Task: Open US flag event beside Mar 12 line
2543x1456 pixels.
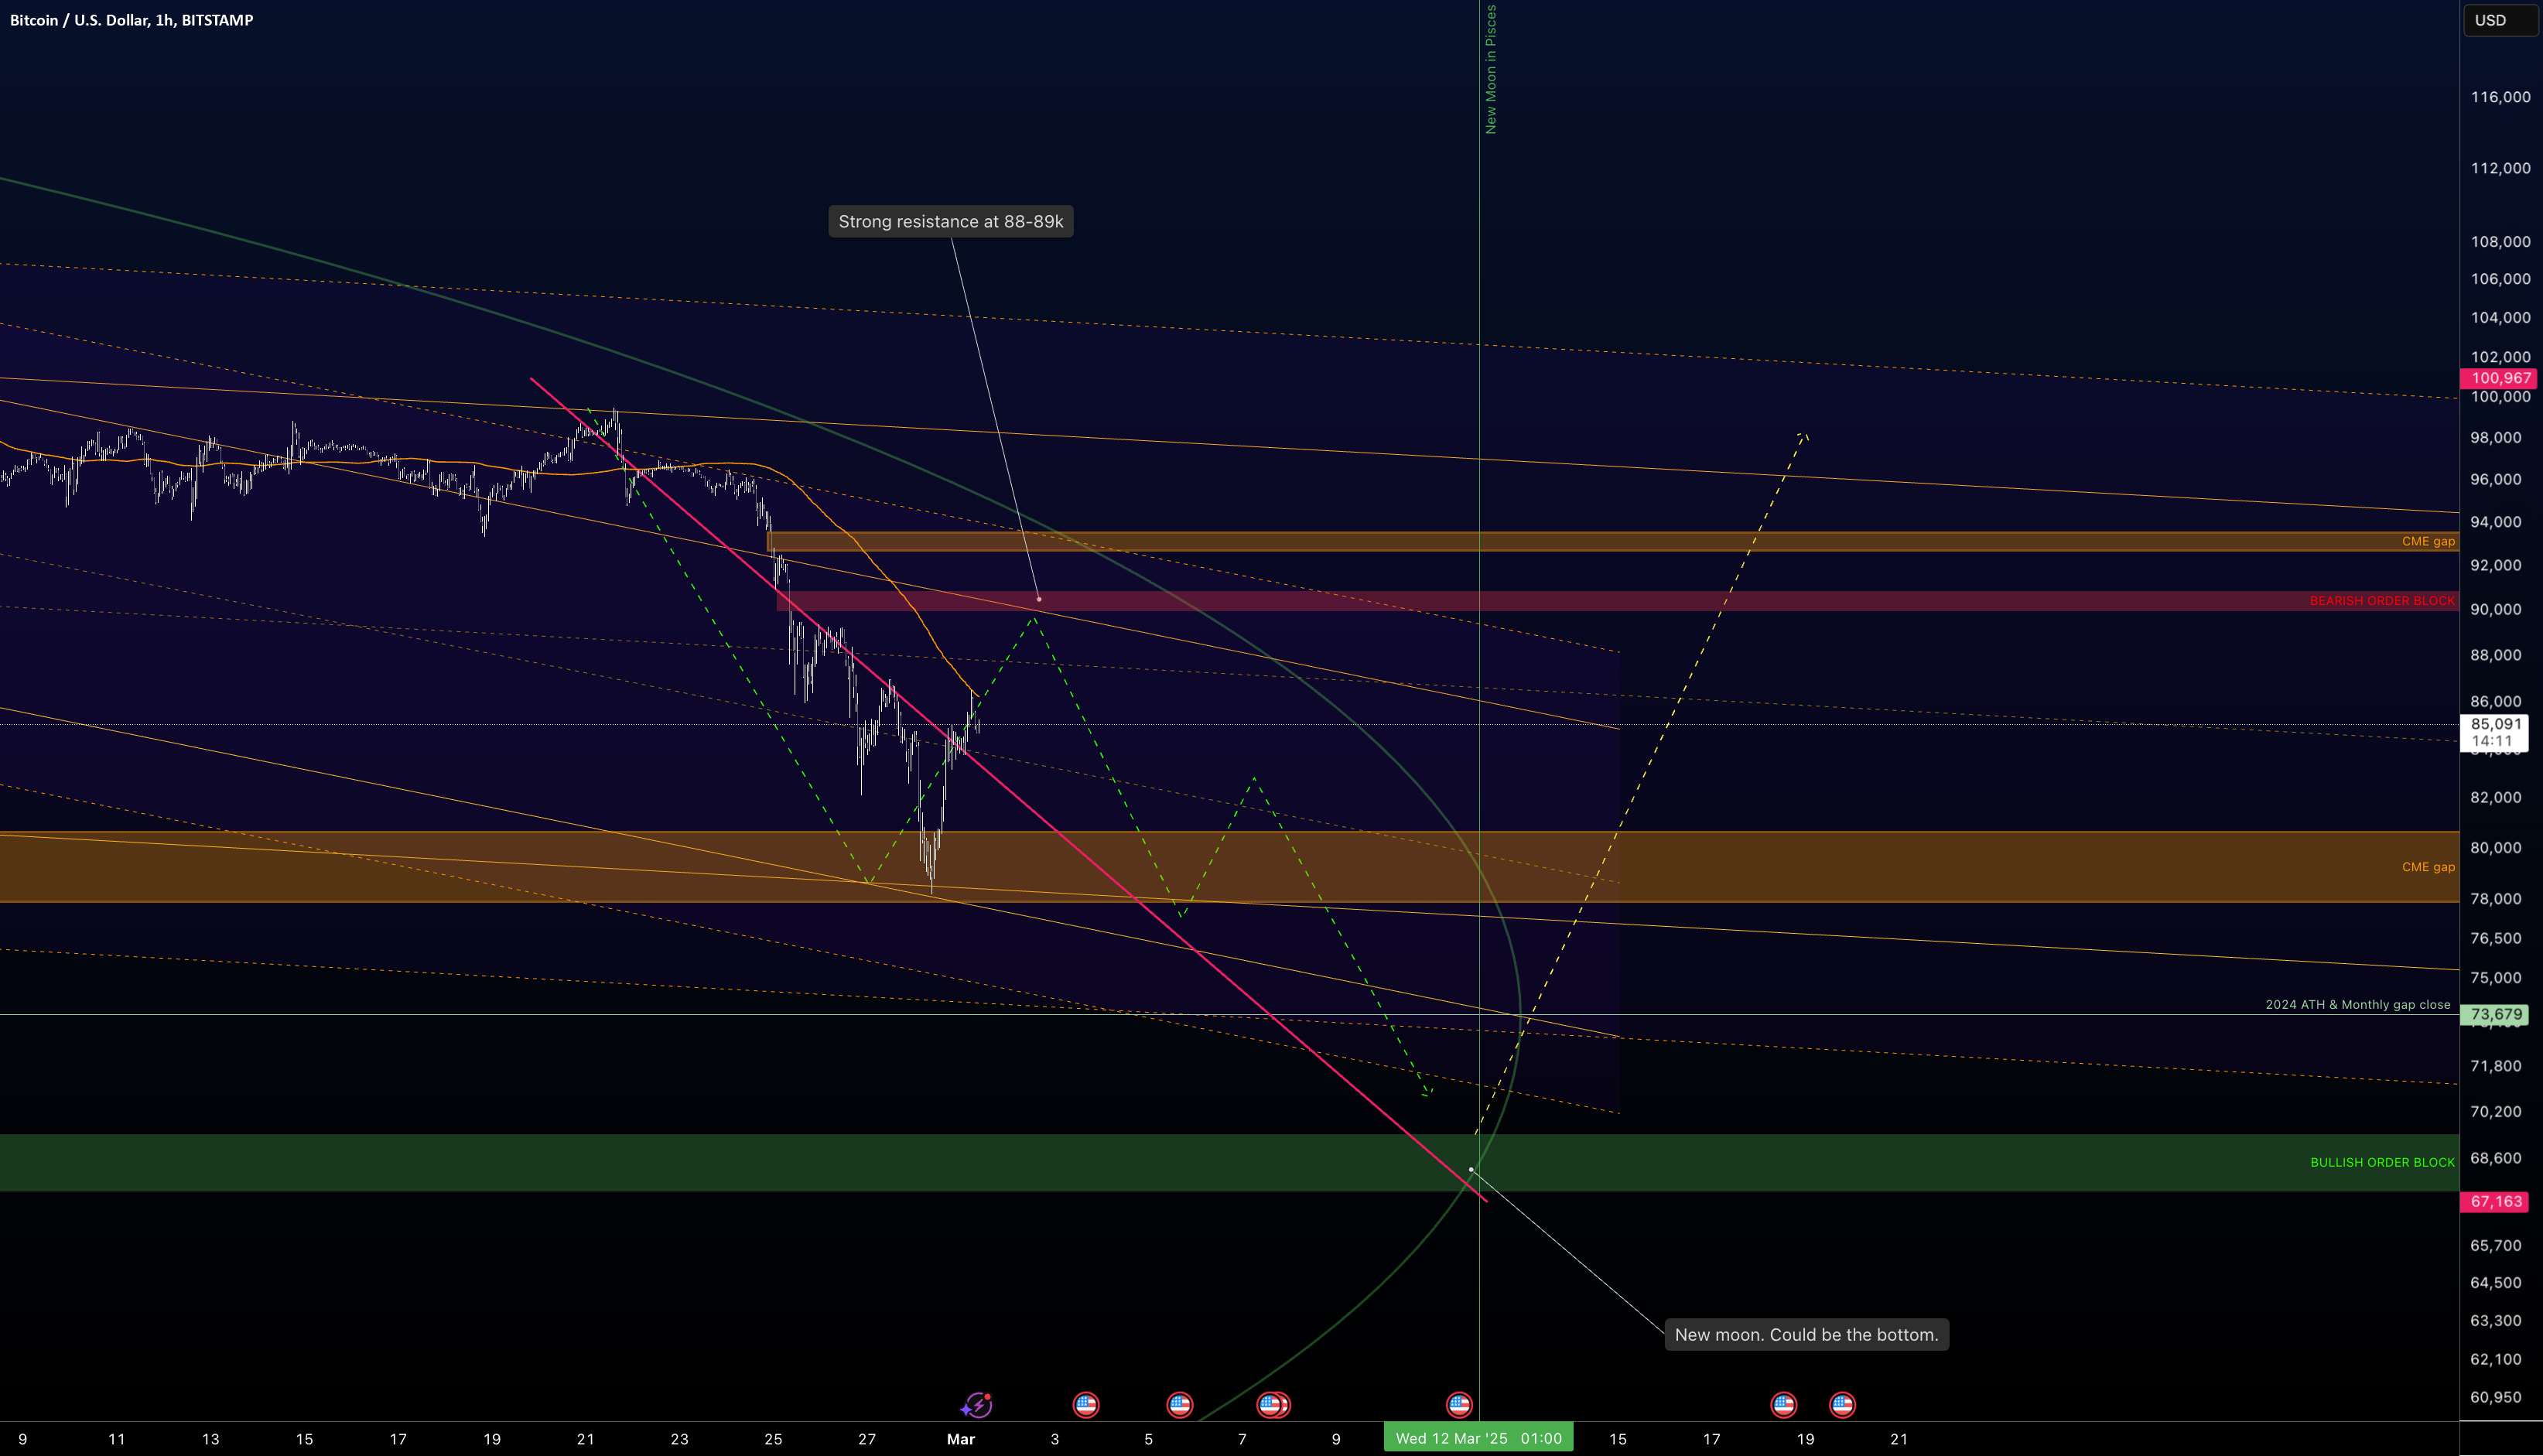Action: [x=1460, y=1405]
